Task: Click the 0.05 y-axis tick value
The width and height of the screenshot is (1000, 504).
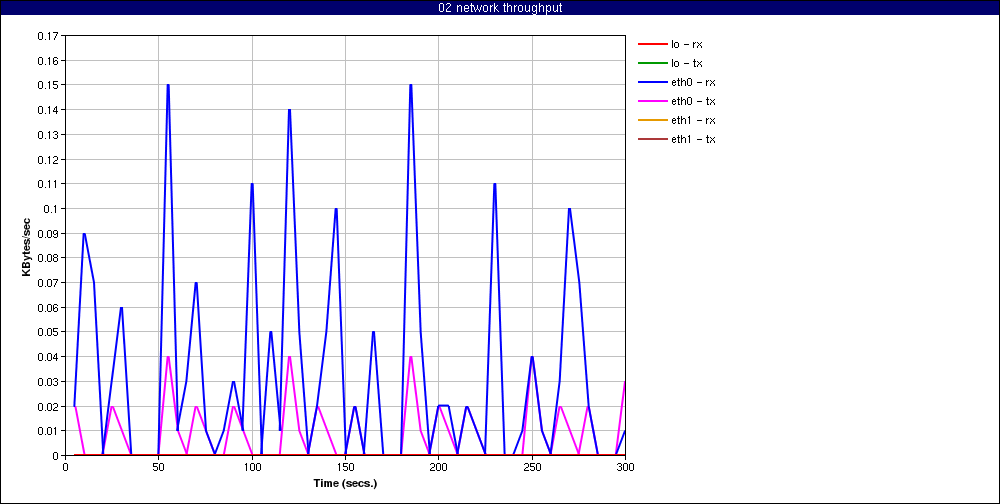Action: pyautogui.click(x=48, y=332)
